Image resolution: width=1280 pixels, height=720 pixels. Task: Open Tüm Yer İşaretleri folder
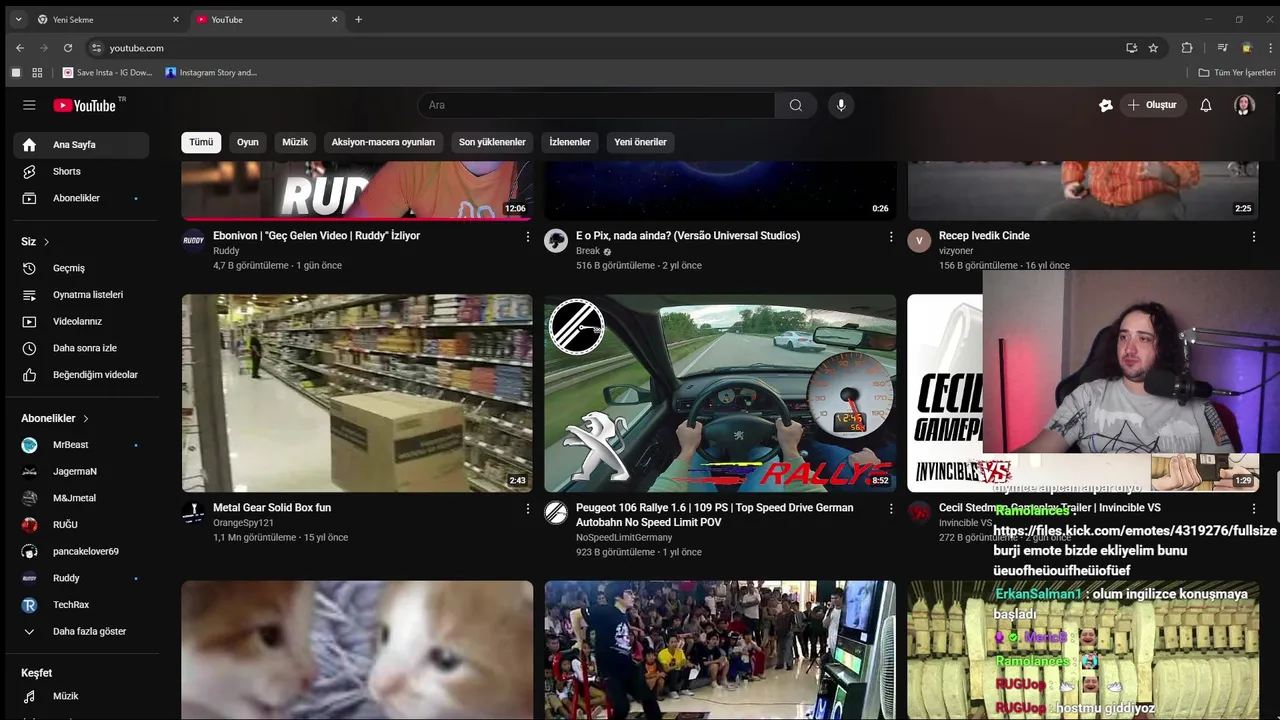[x=1237, y=72]
